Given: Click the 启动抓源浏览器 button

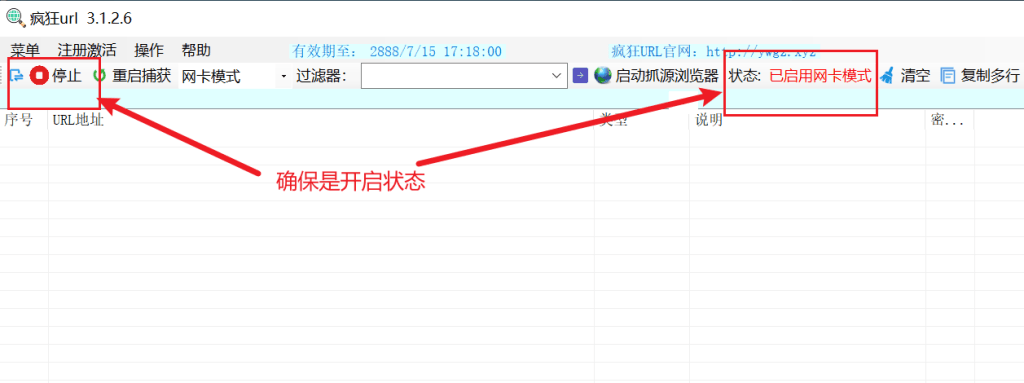Looking at the screenshot, I should 656,76.
